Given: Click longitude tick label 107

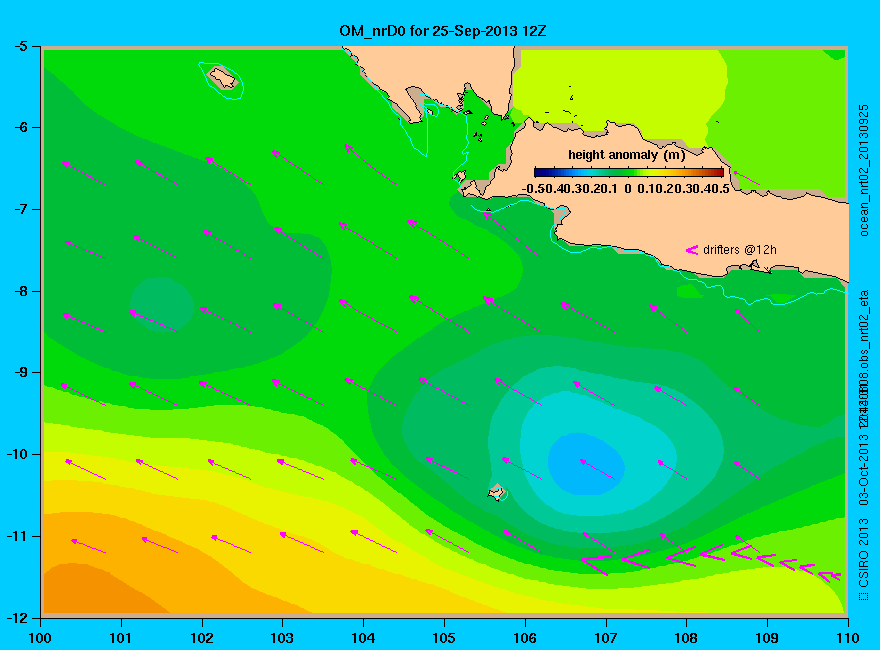Looking at the screenshot, I should [x=606, y=638].
